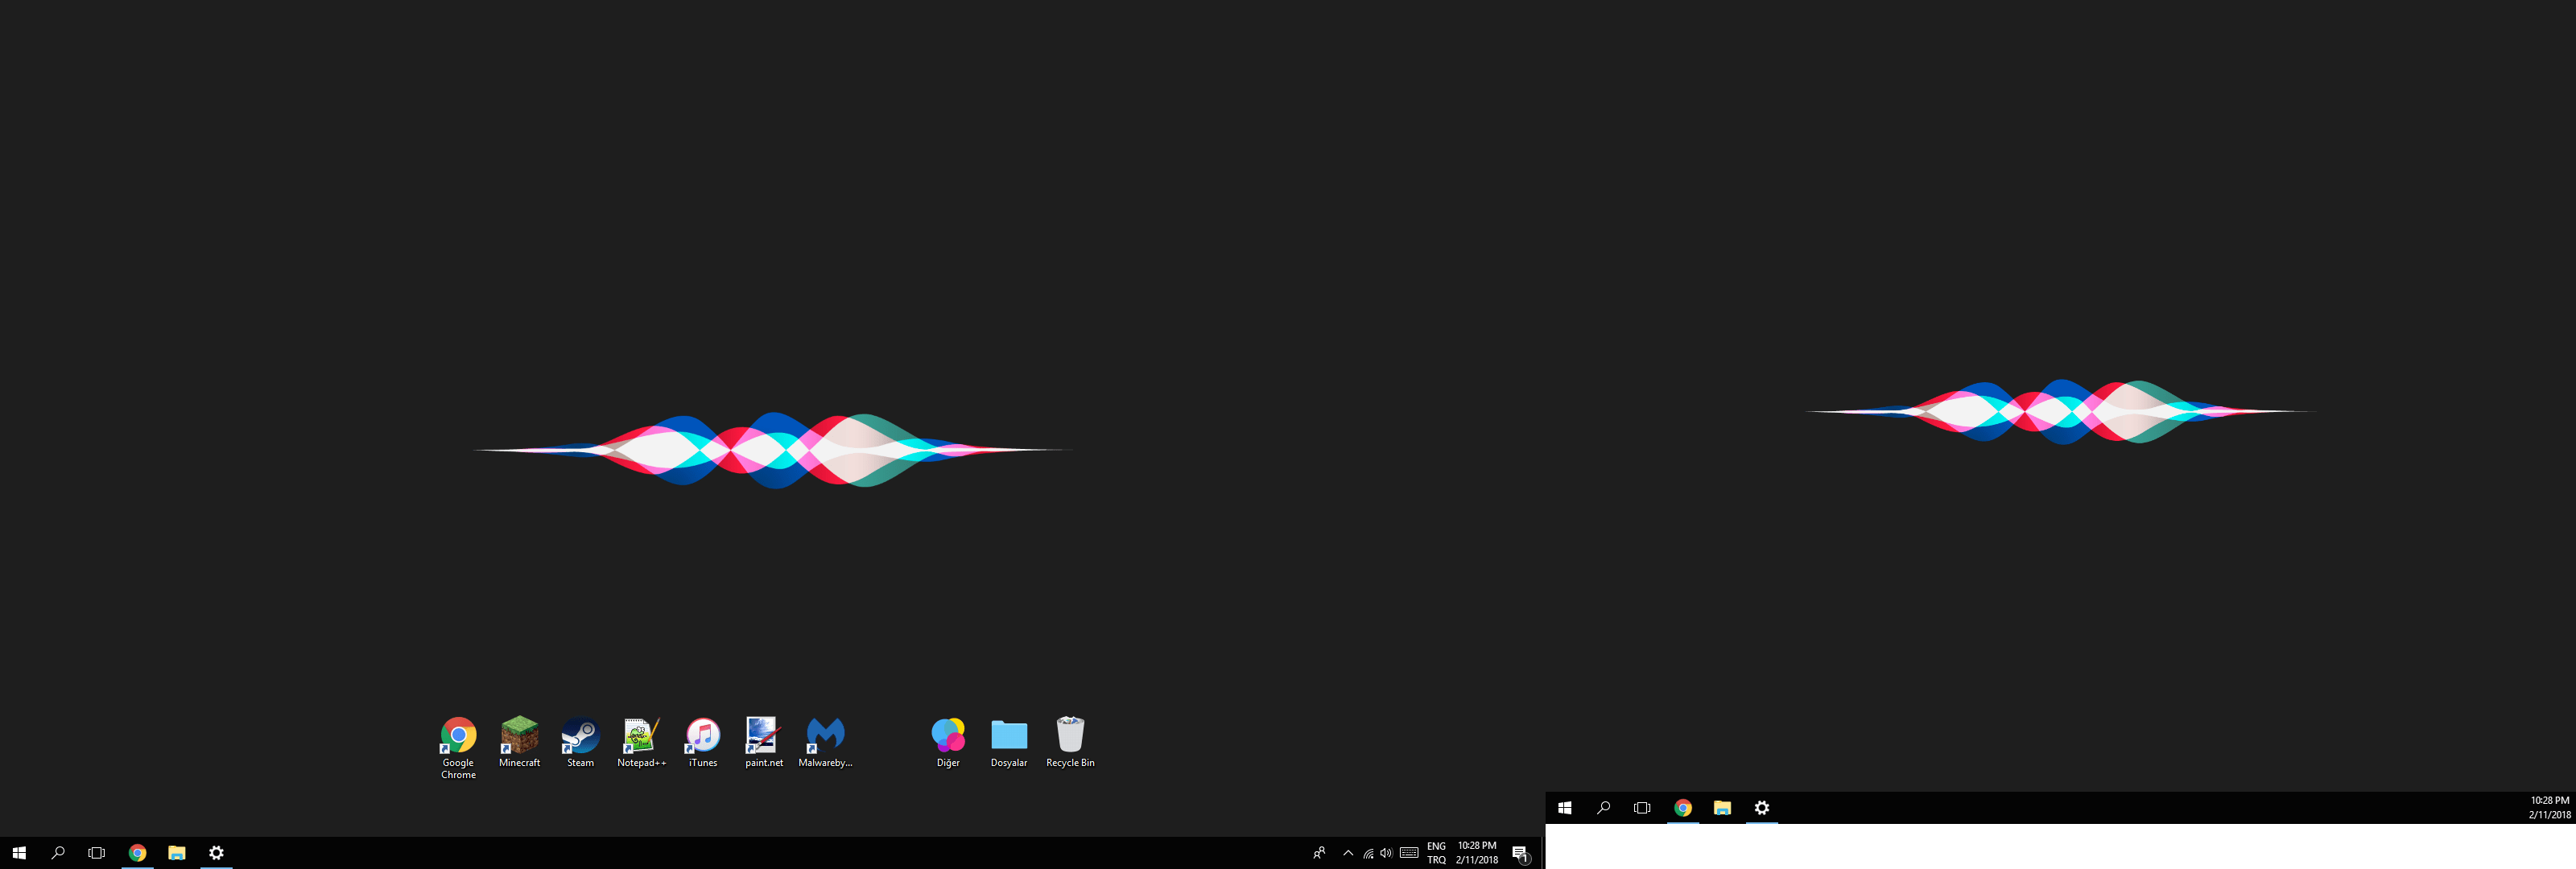Screen dimensions: 2576x869
Task: Toggle the touch keyboard tray icon
Action: pos(1409,853)
